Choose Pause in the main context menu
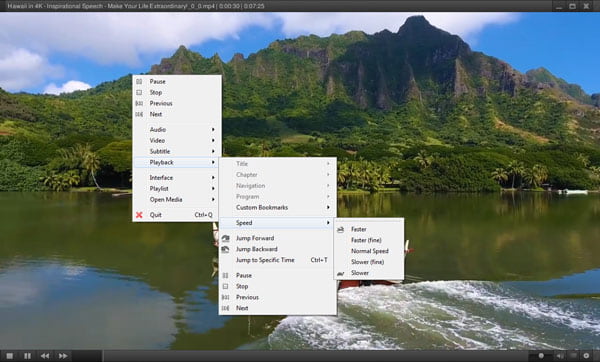 click(177, 82)
